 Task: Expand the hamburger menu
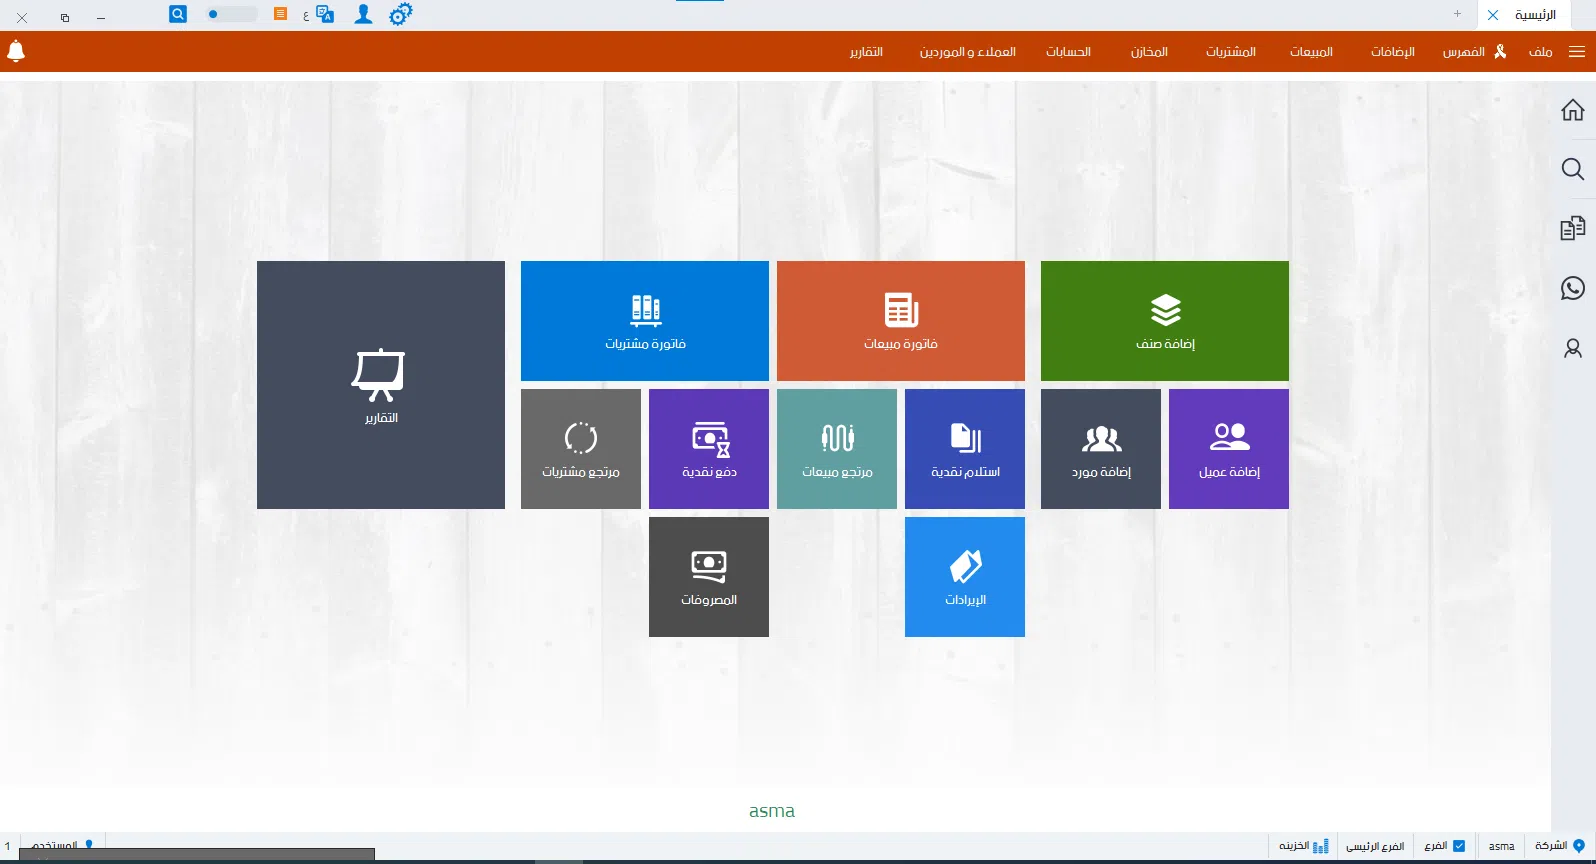(1577, 52)
